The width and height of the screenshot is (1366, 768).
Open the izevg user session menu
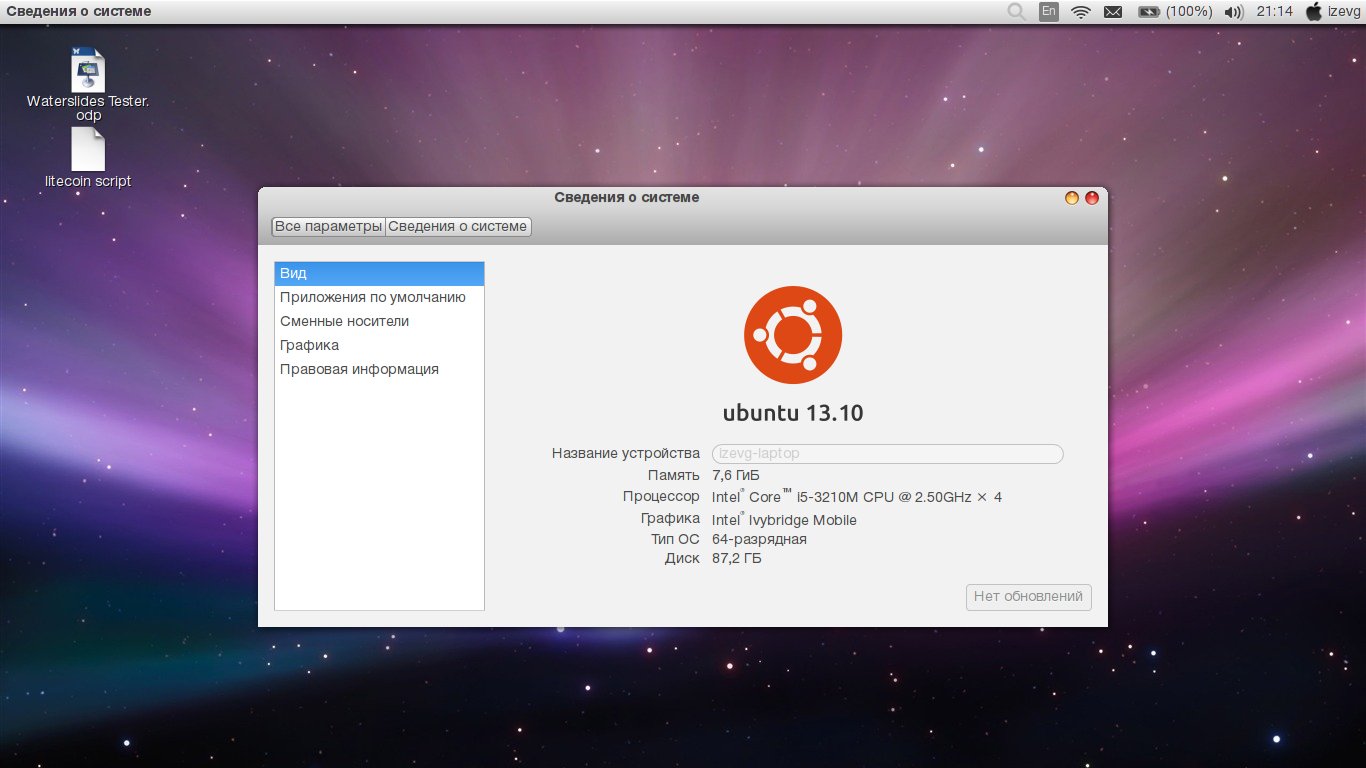click(x=1344, y=12)
